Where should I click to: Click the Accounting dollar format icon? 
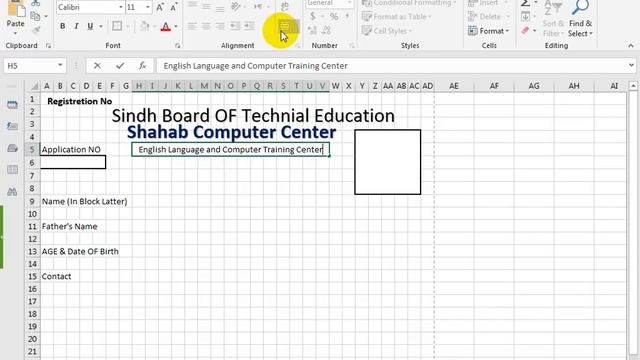(313, 16)
